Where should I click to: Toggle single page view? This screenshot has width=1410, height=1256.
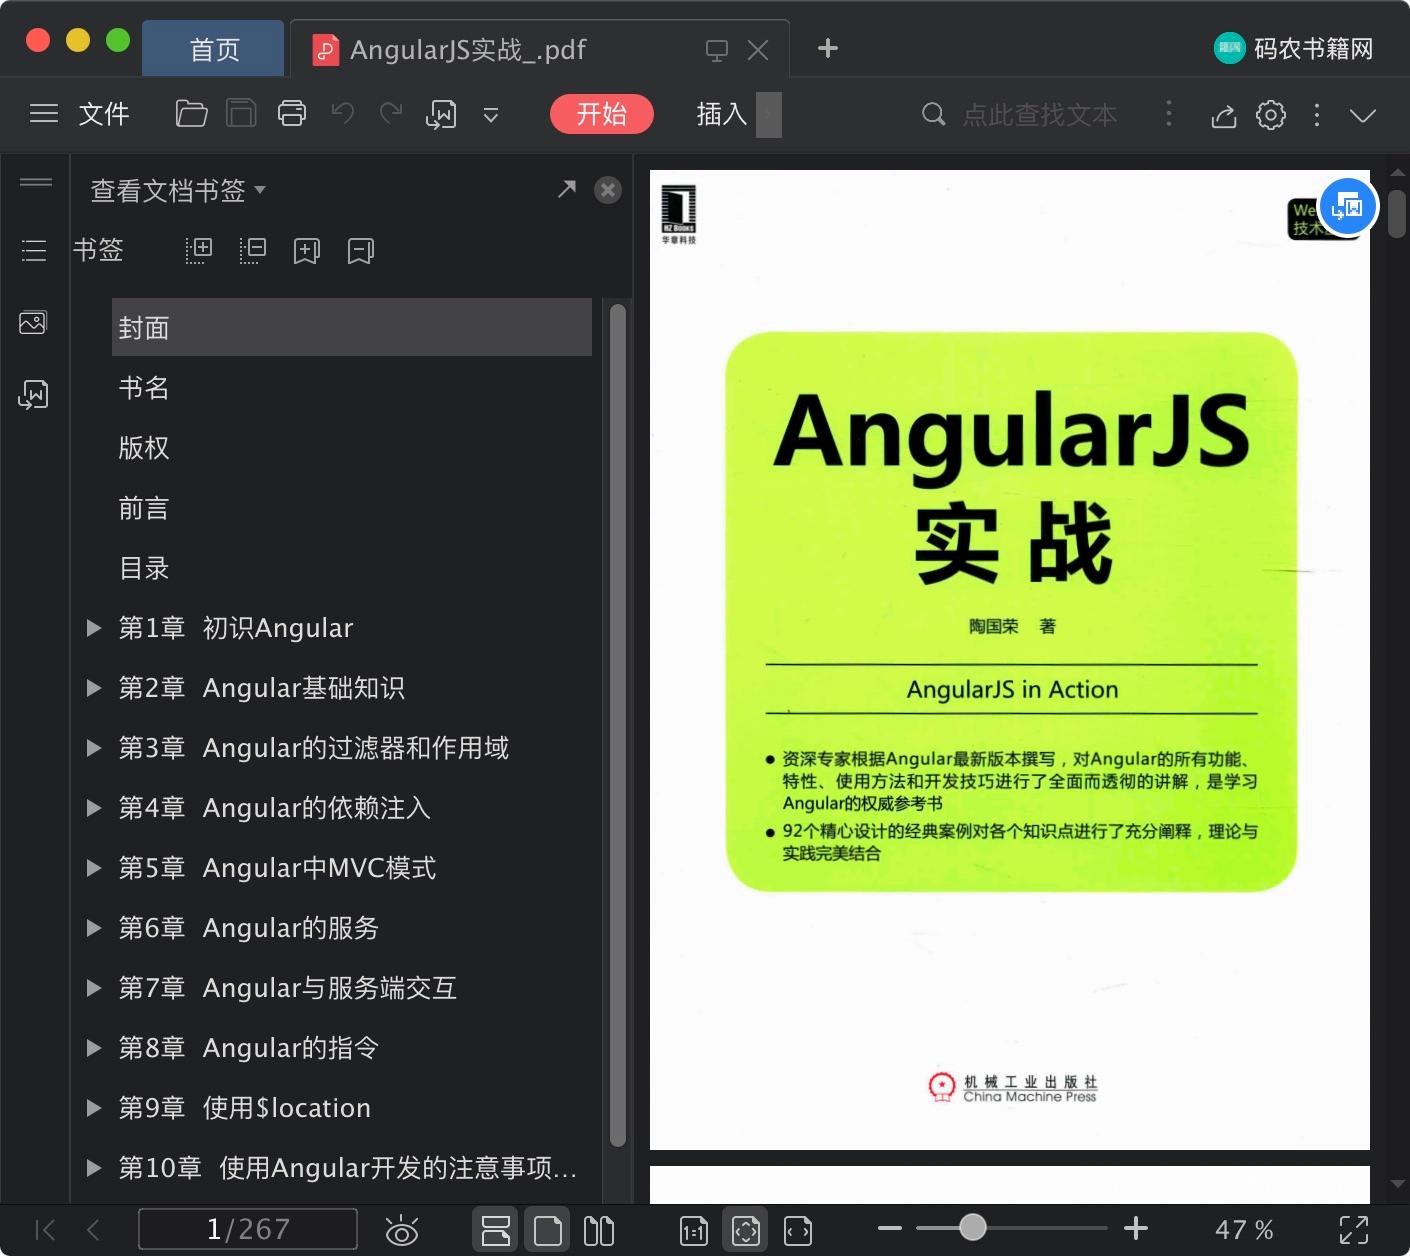[x=547, y=1230]
